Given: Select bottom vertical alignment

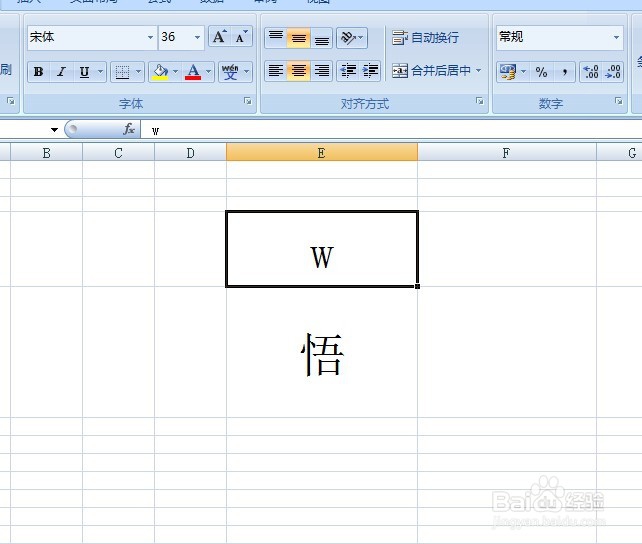Looking at the screenshot, I should click(x=321, y=38).
